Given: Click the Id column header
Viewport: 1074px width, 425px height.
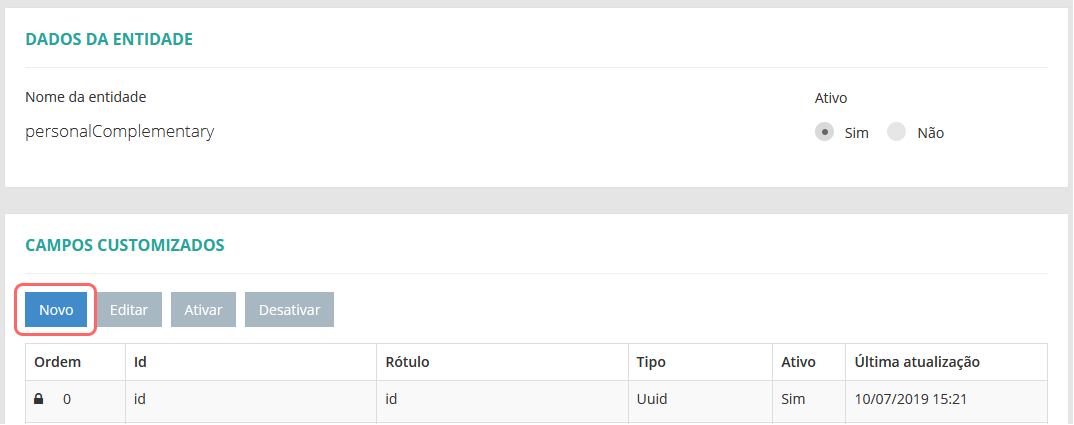Looking at the screenshot, I should [x=141, y=362].
